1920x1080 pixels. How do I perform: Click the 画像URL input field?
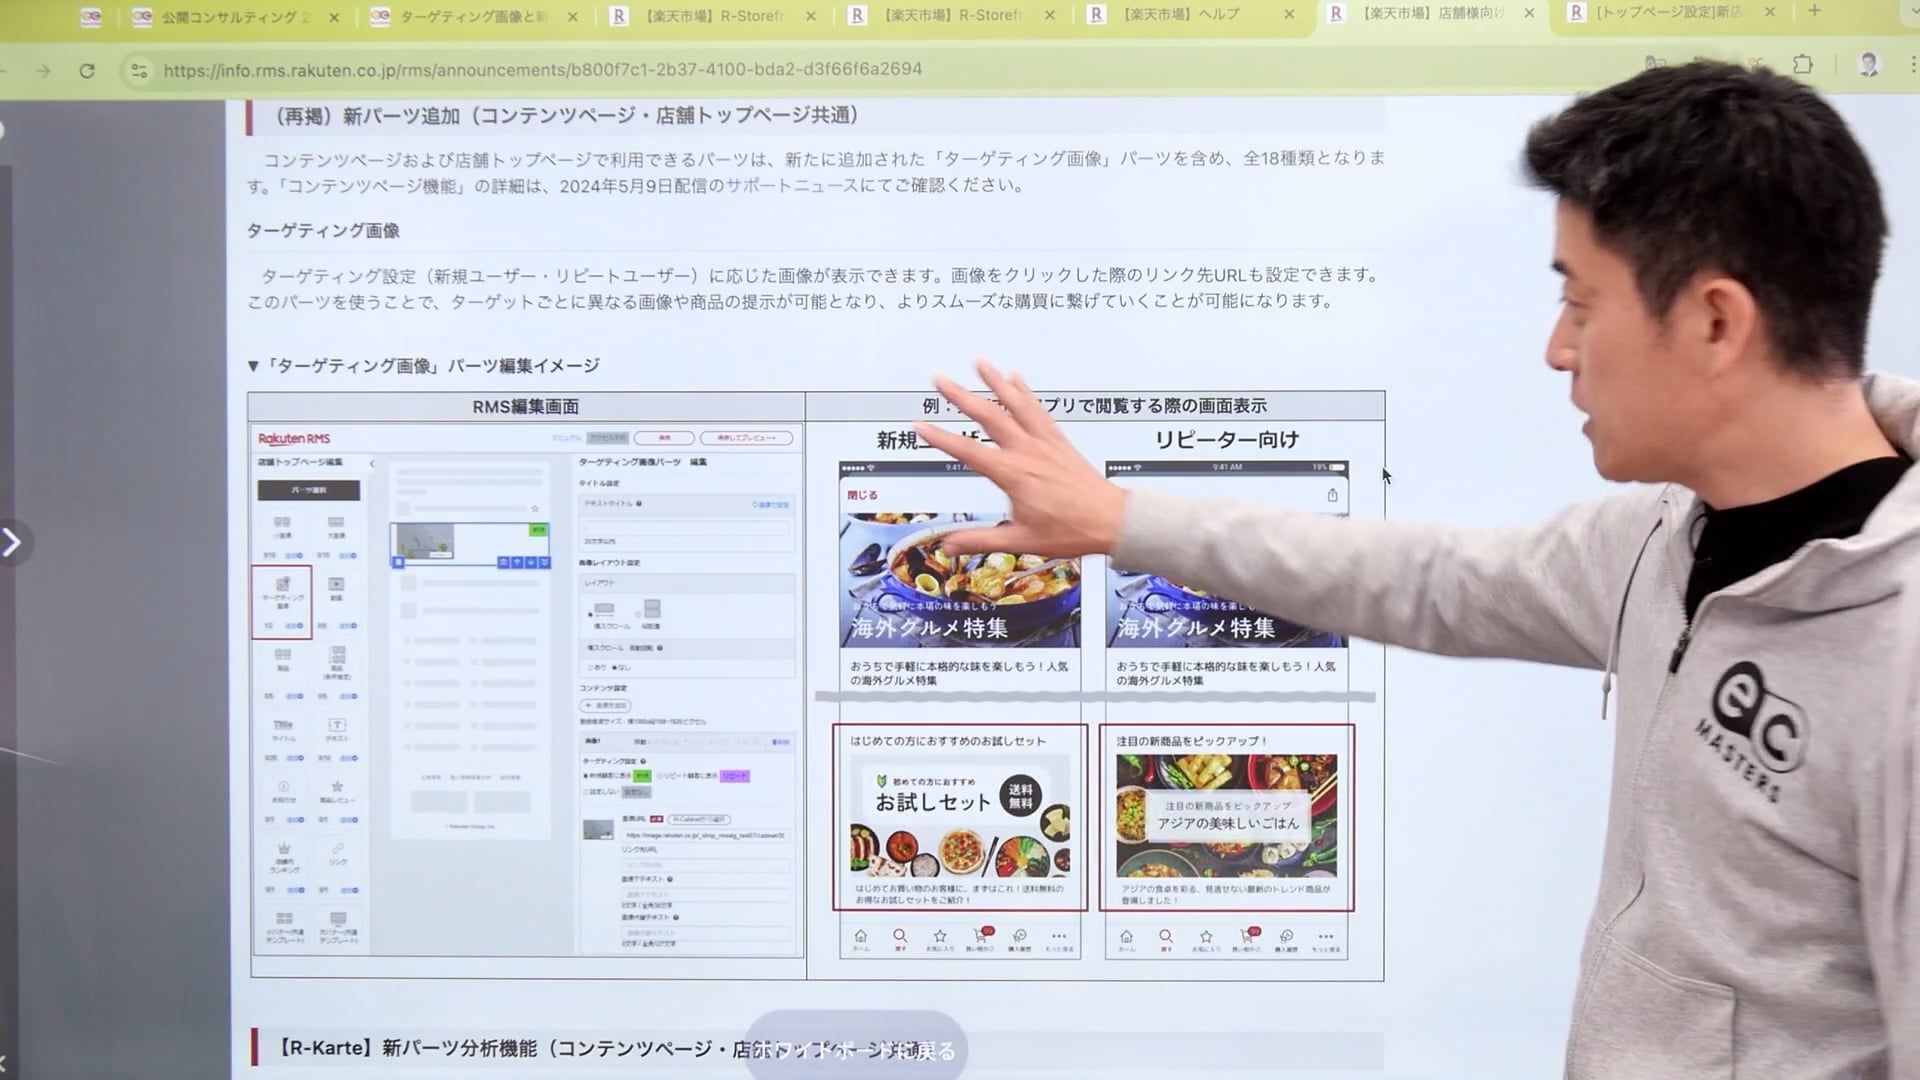pyautogui.click(x=706, y=835)
